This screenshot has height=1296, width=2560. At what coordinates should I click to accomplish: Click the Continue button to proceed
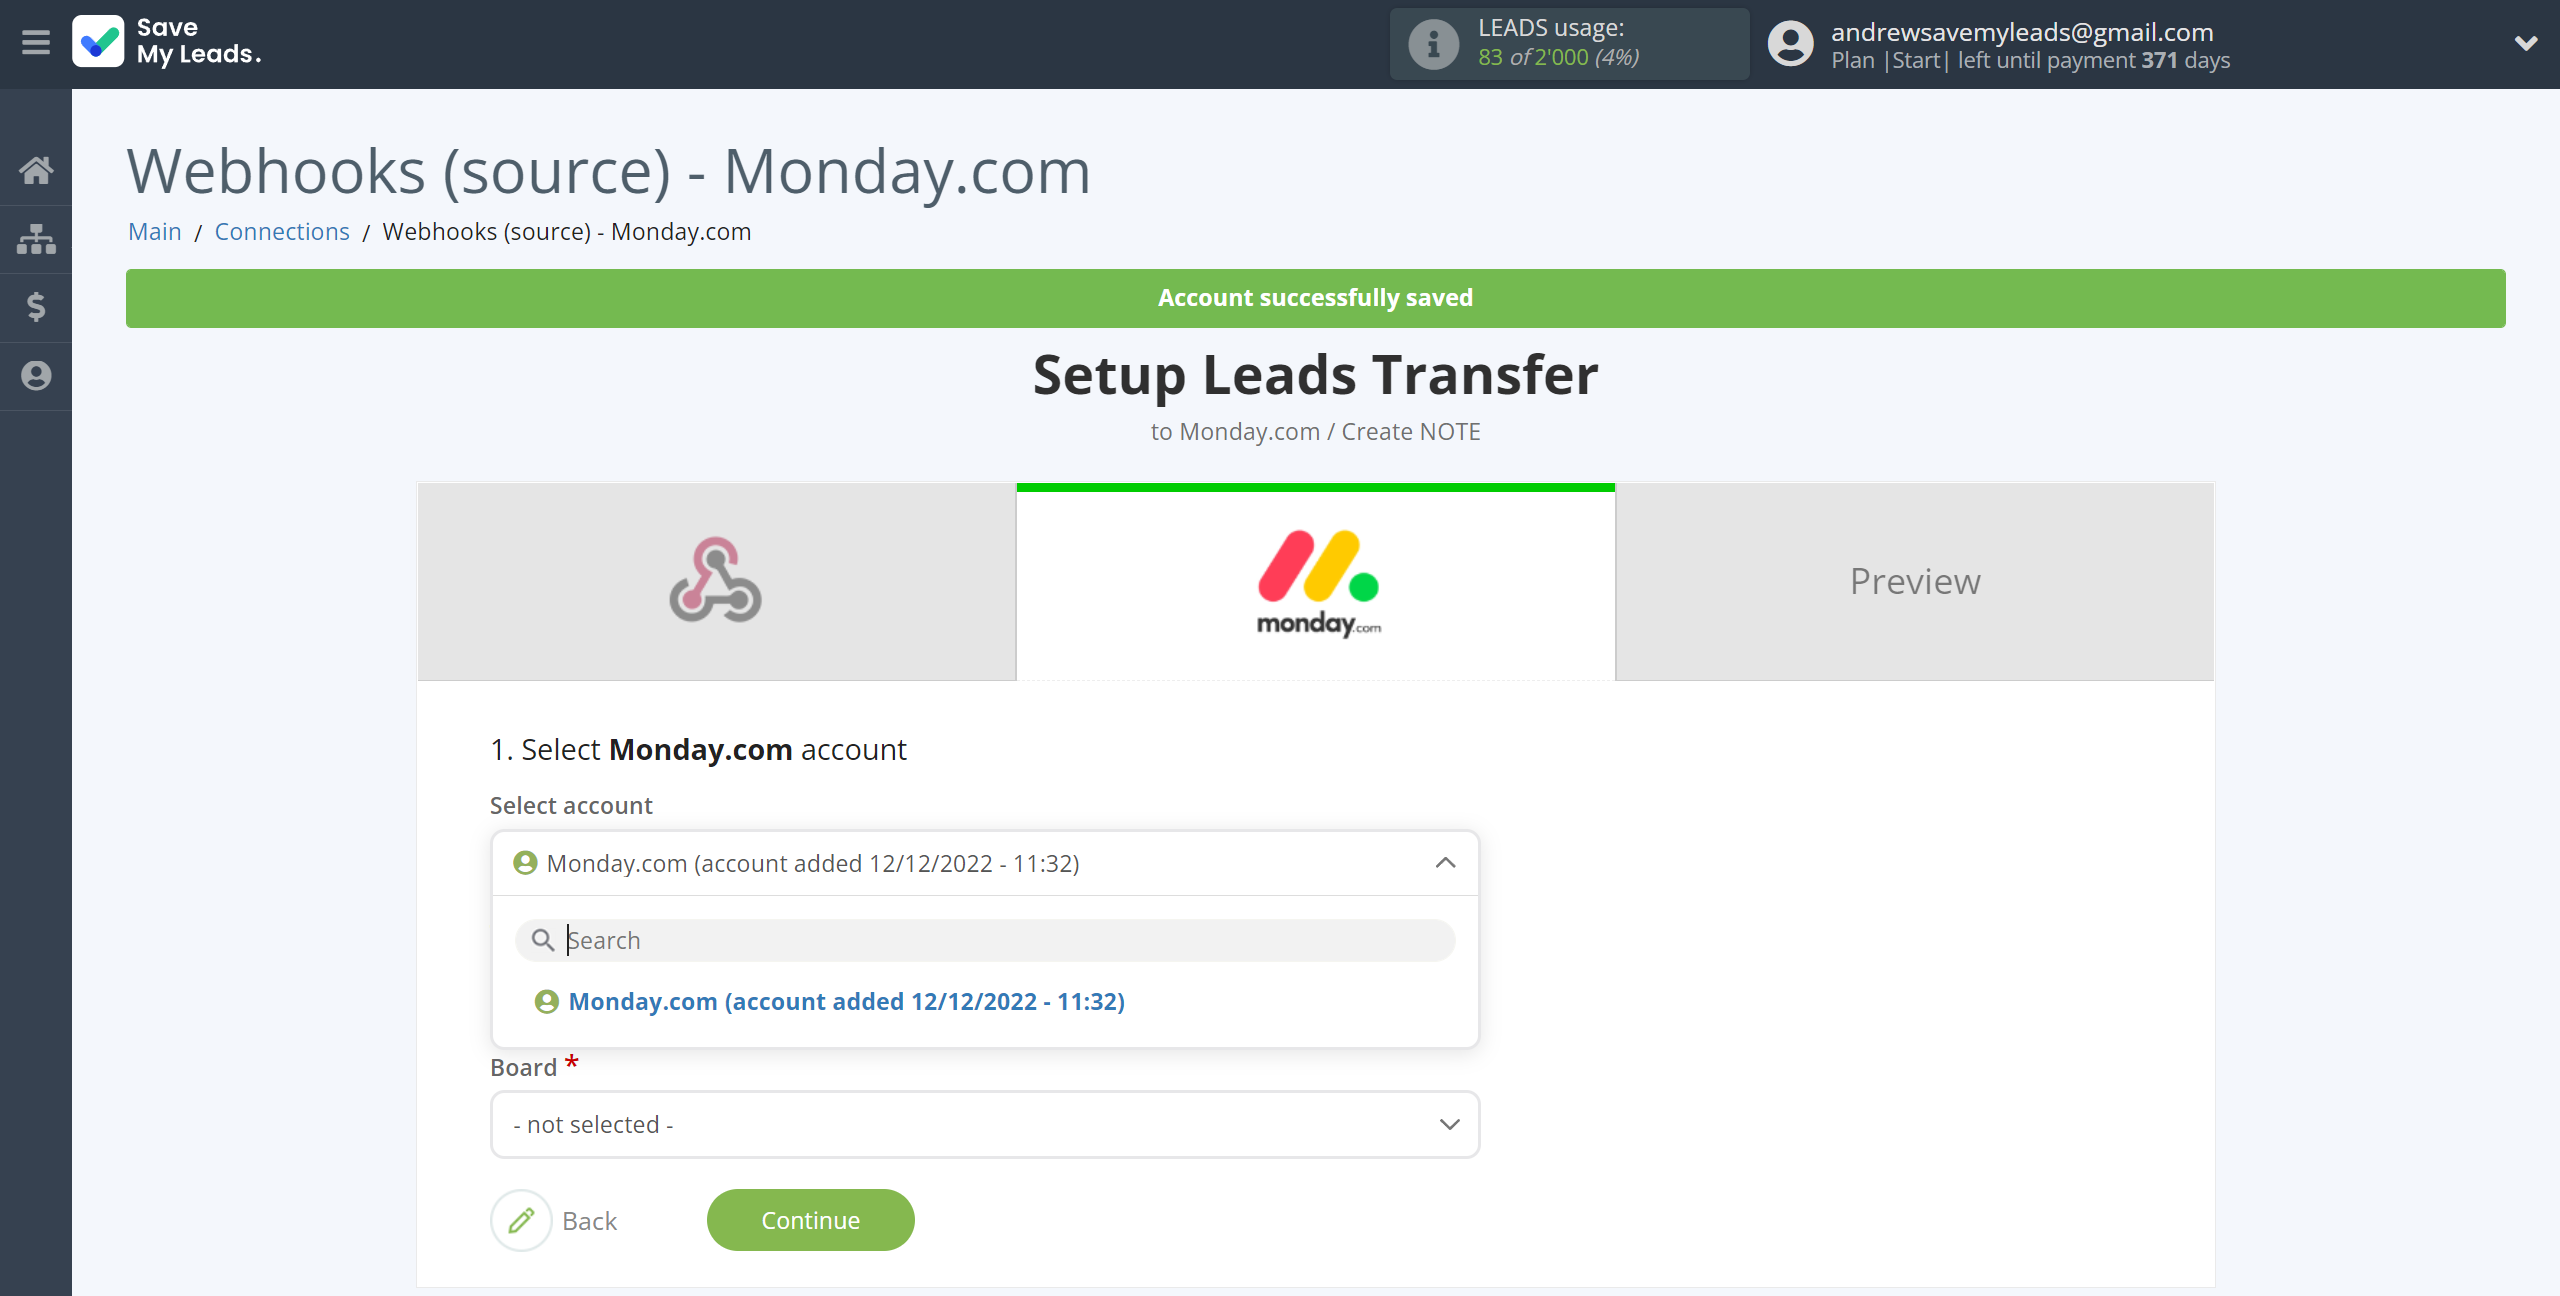(x=810, y=1220)
